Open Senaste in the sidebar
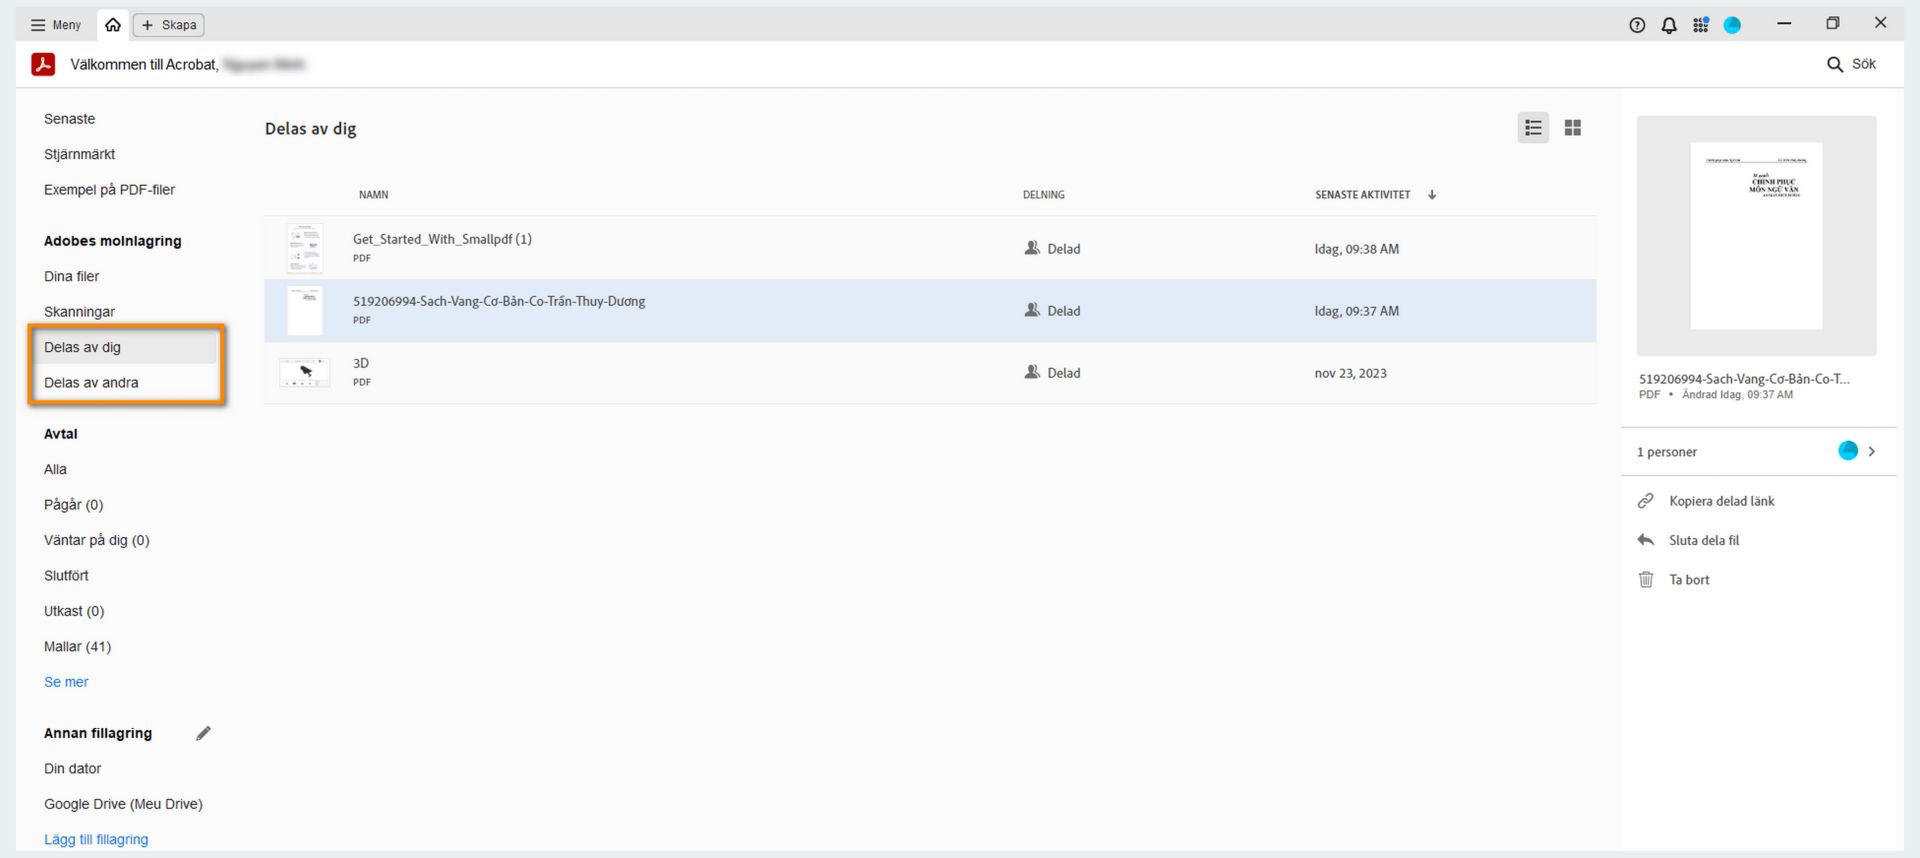Image resolution: width=1920 pixels, height=858 pixels. [x=70, y=119]
